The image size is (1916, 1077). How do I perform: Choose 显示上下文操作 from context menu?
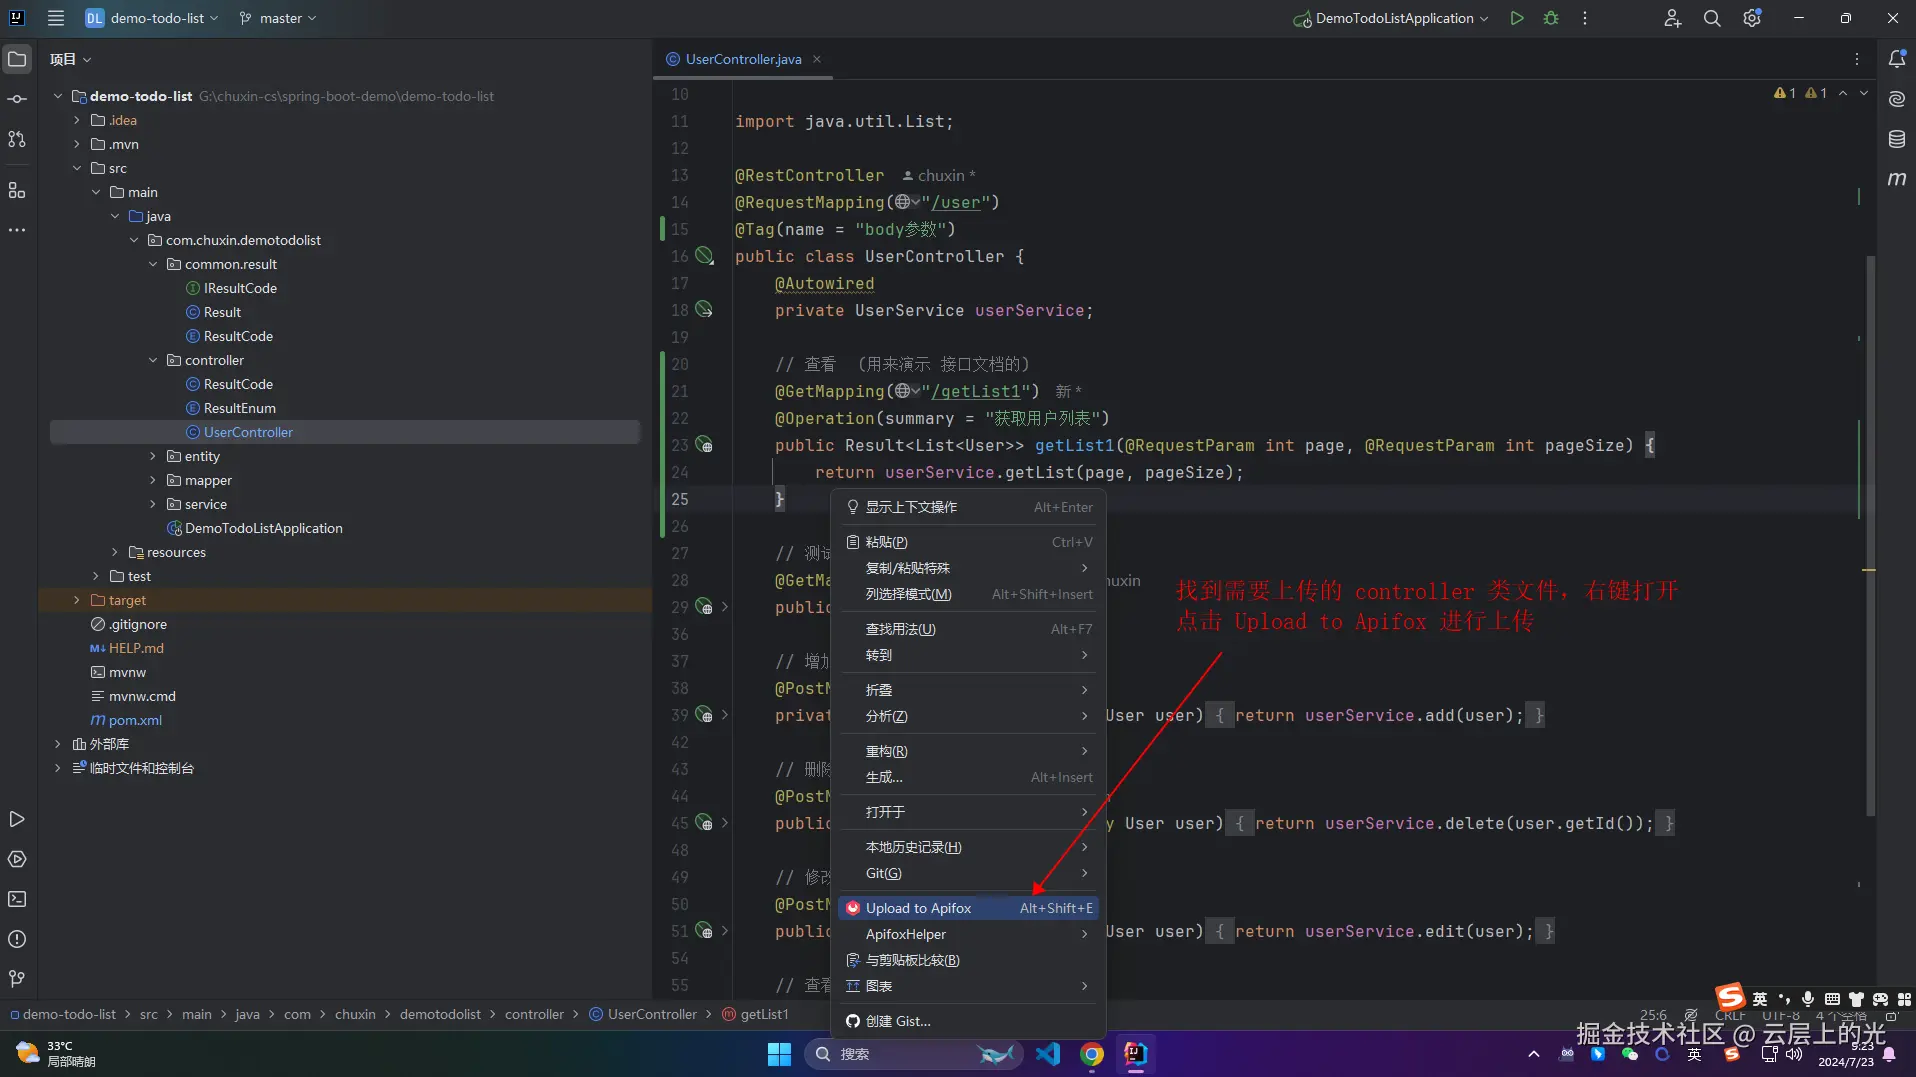(x=969, y=507)
